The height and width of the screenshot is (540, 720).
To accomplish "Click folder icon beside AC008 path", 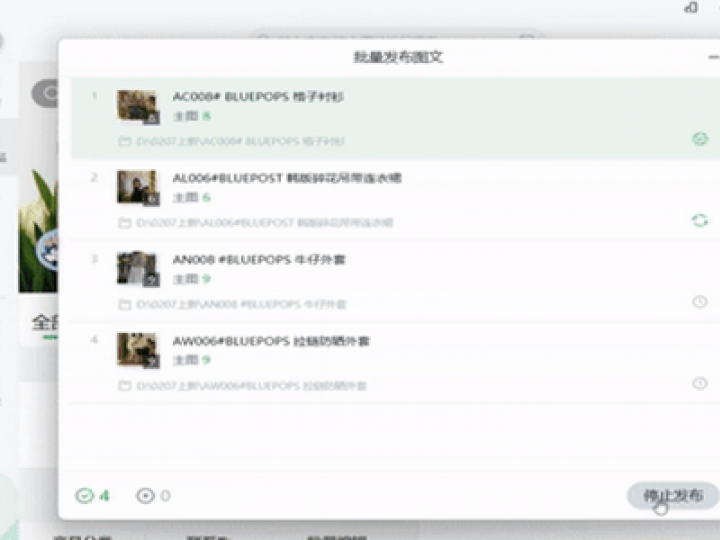I will coord(125,142).
